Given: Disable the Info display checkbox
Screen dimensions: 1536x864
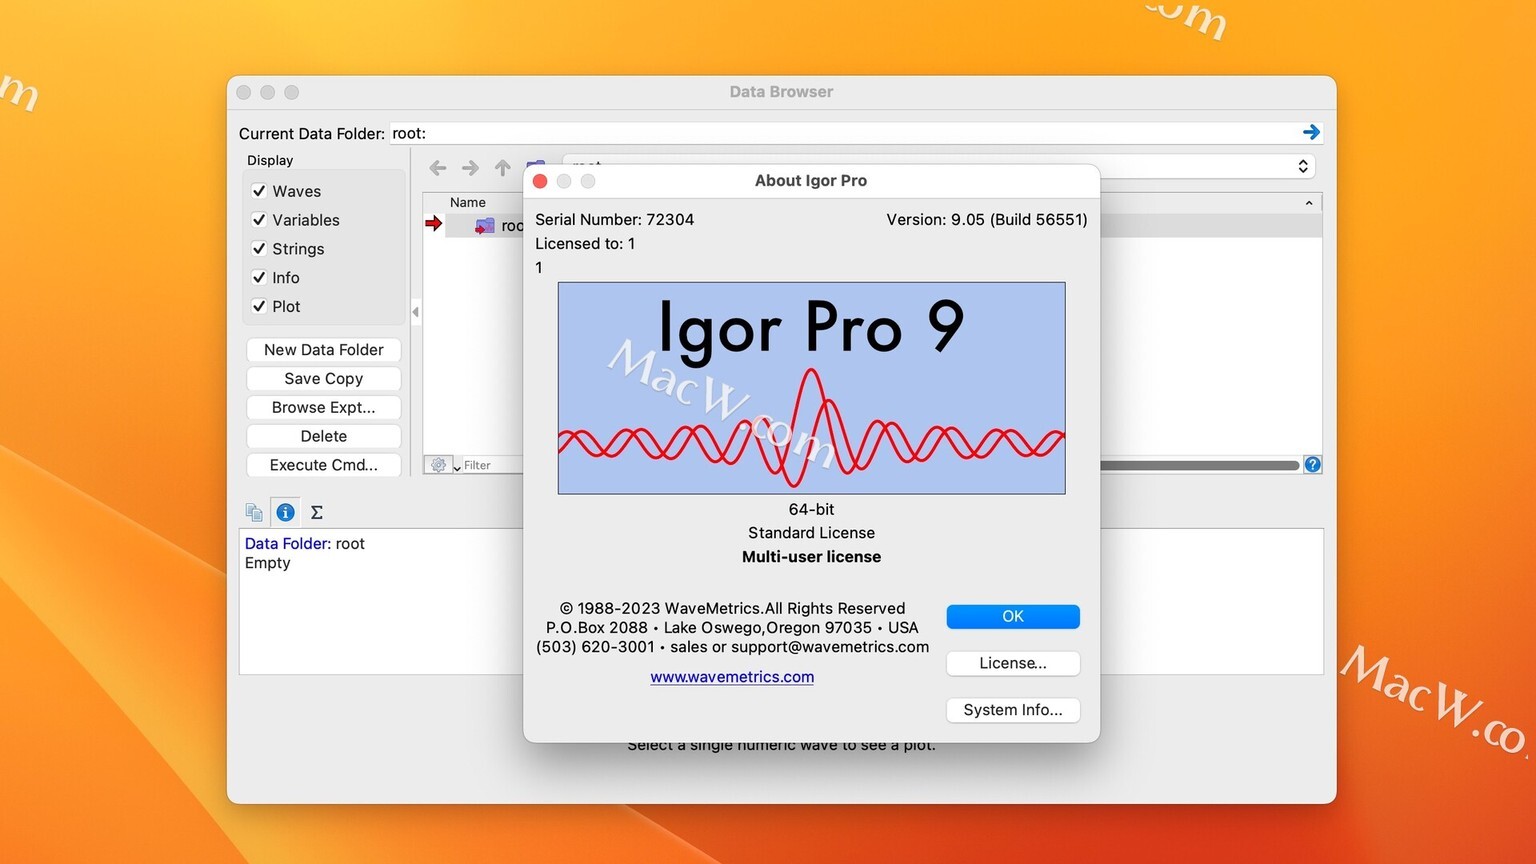Looking at the screenshot, I should [259, 277].
